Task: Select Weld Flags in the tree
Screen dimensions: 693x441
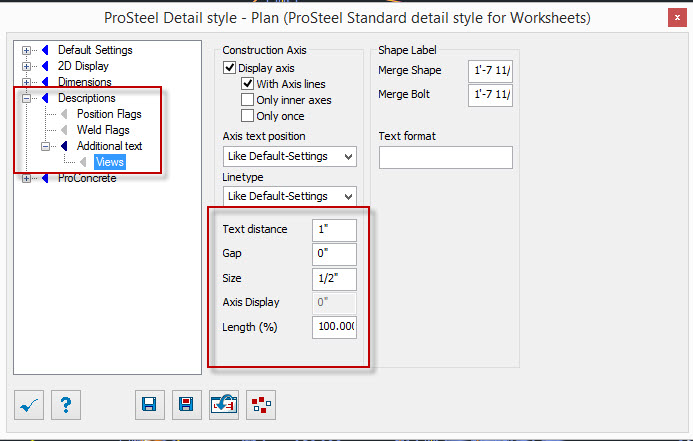Action: (103, 130)
